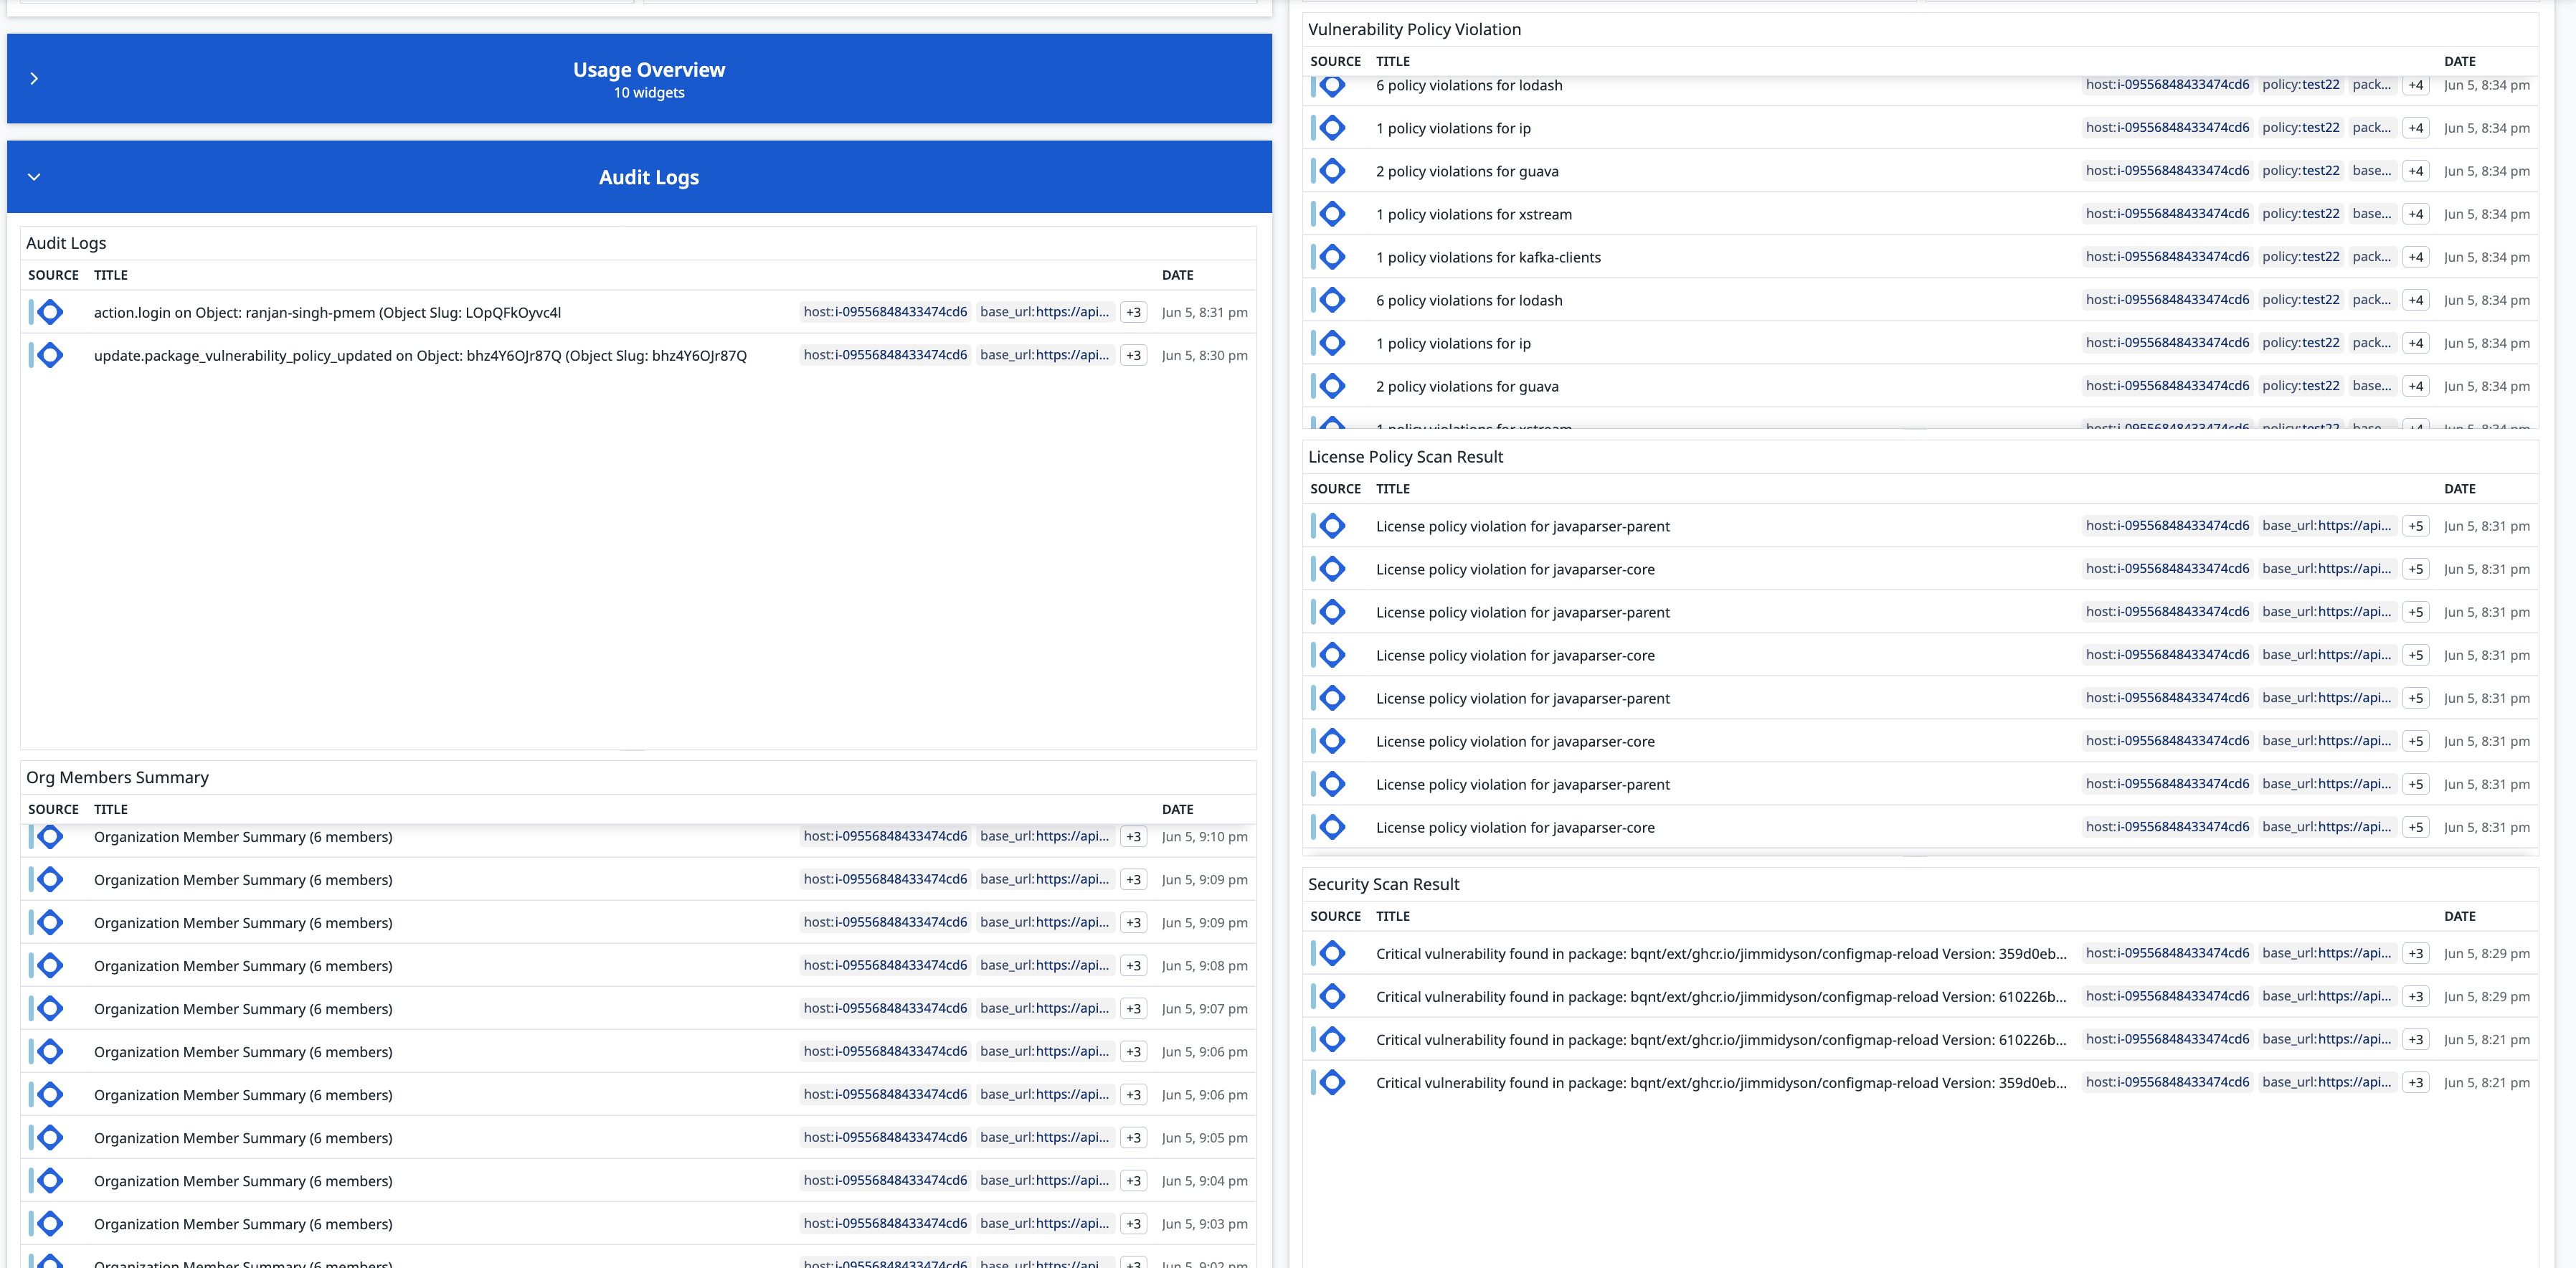
Task: Click TITLE column header in License Policy Scan Result
Action: [1392, 489]
